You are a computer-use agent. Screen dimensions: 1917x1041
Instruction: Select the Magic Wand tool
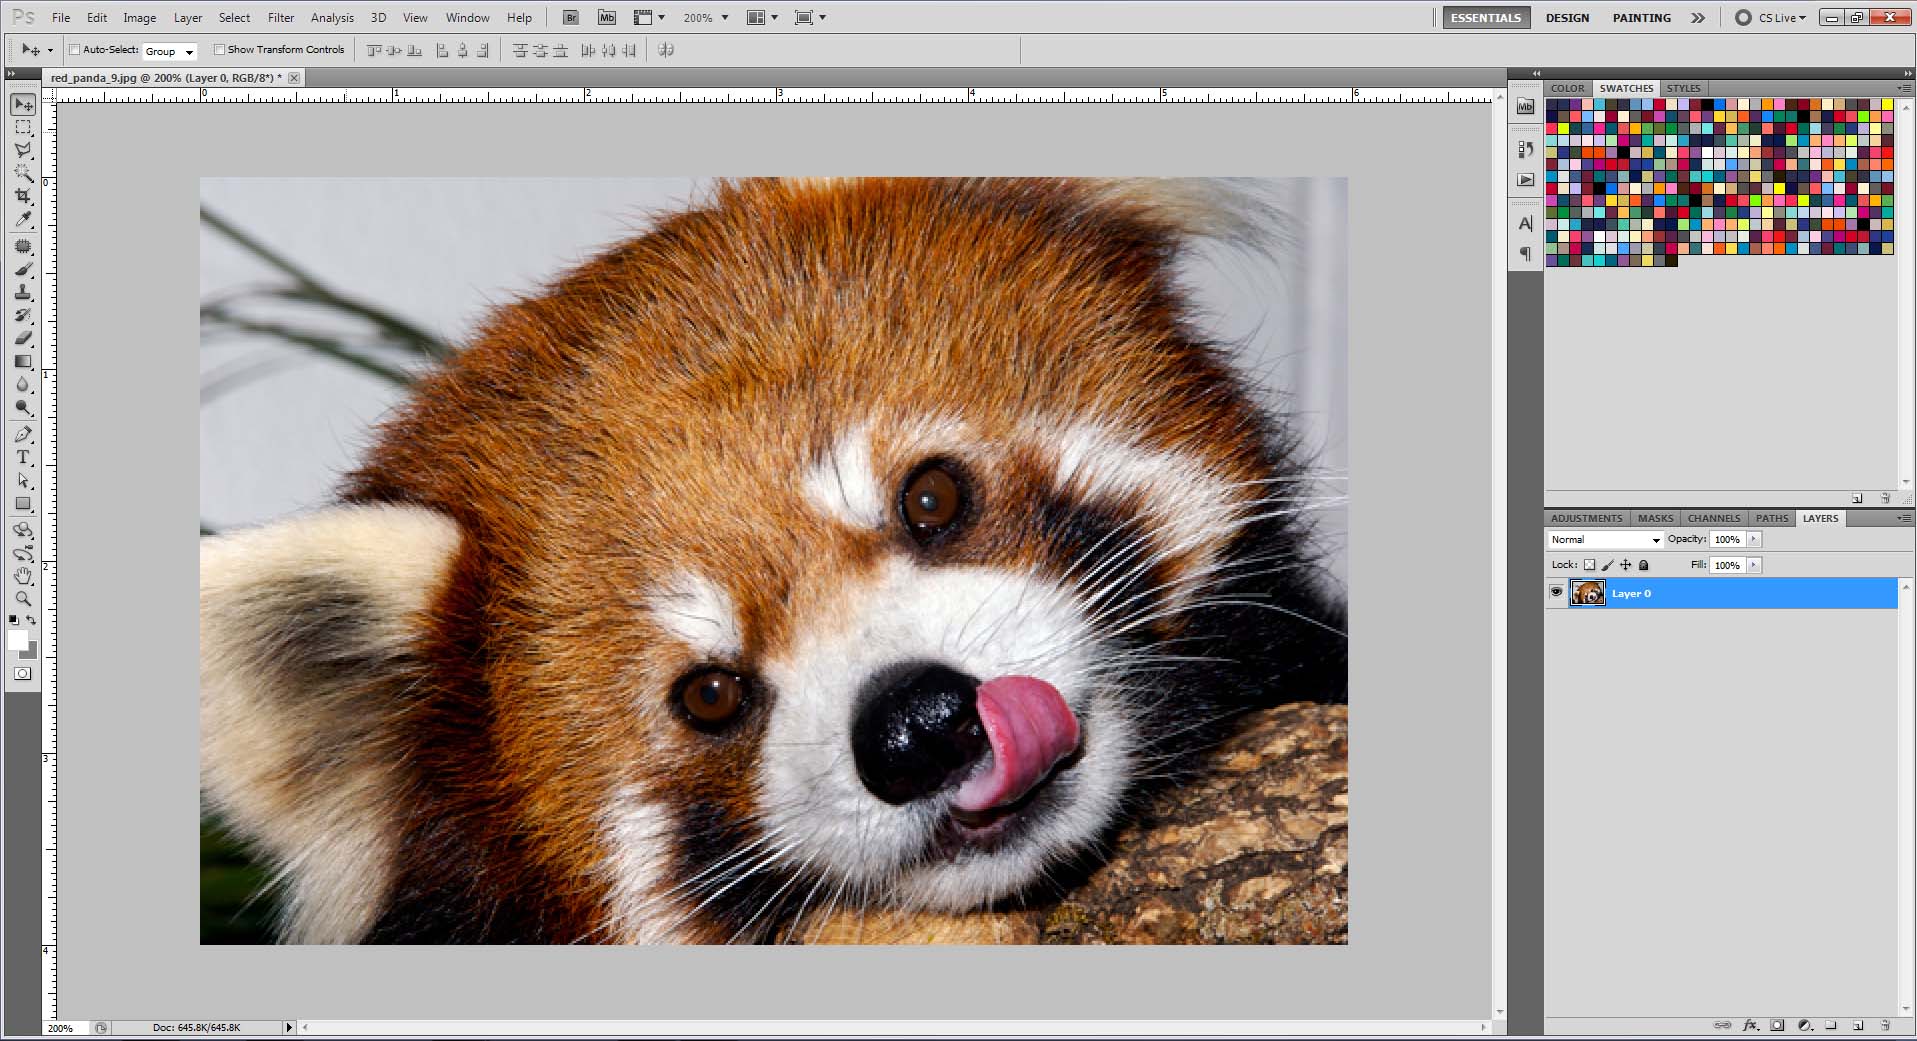(x=23, y=173)
